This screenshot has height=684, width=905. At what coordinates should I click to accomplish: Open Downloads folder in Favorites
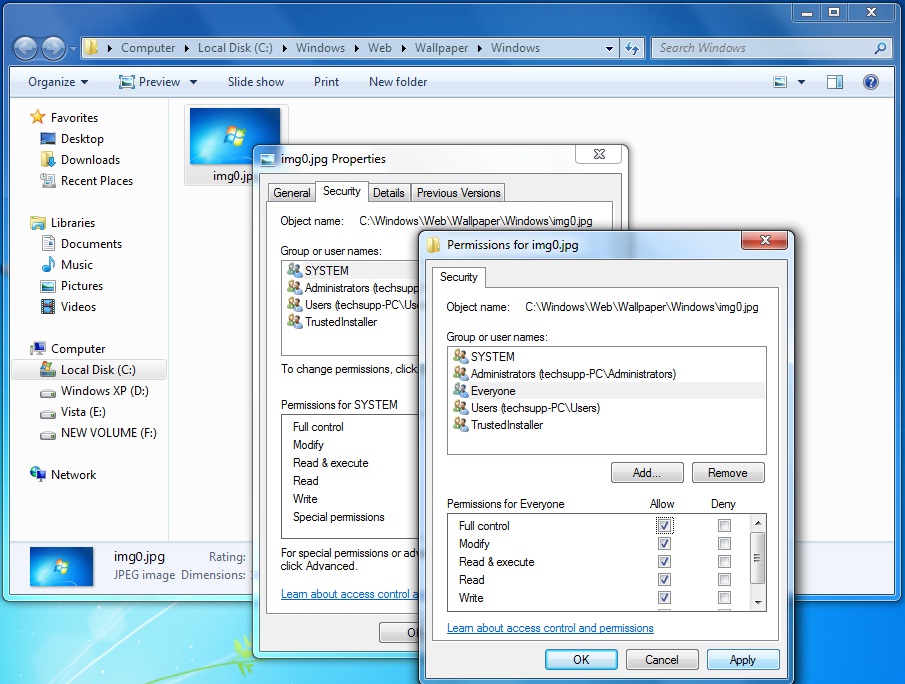click(x=90, y=160)
